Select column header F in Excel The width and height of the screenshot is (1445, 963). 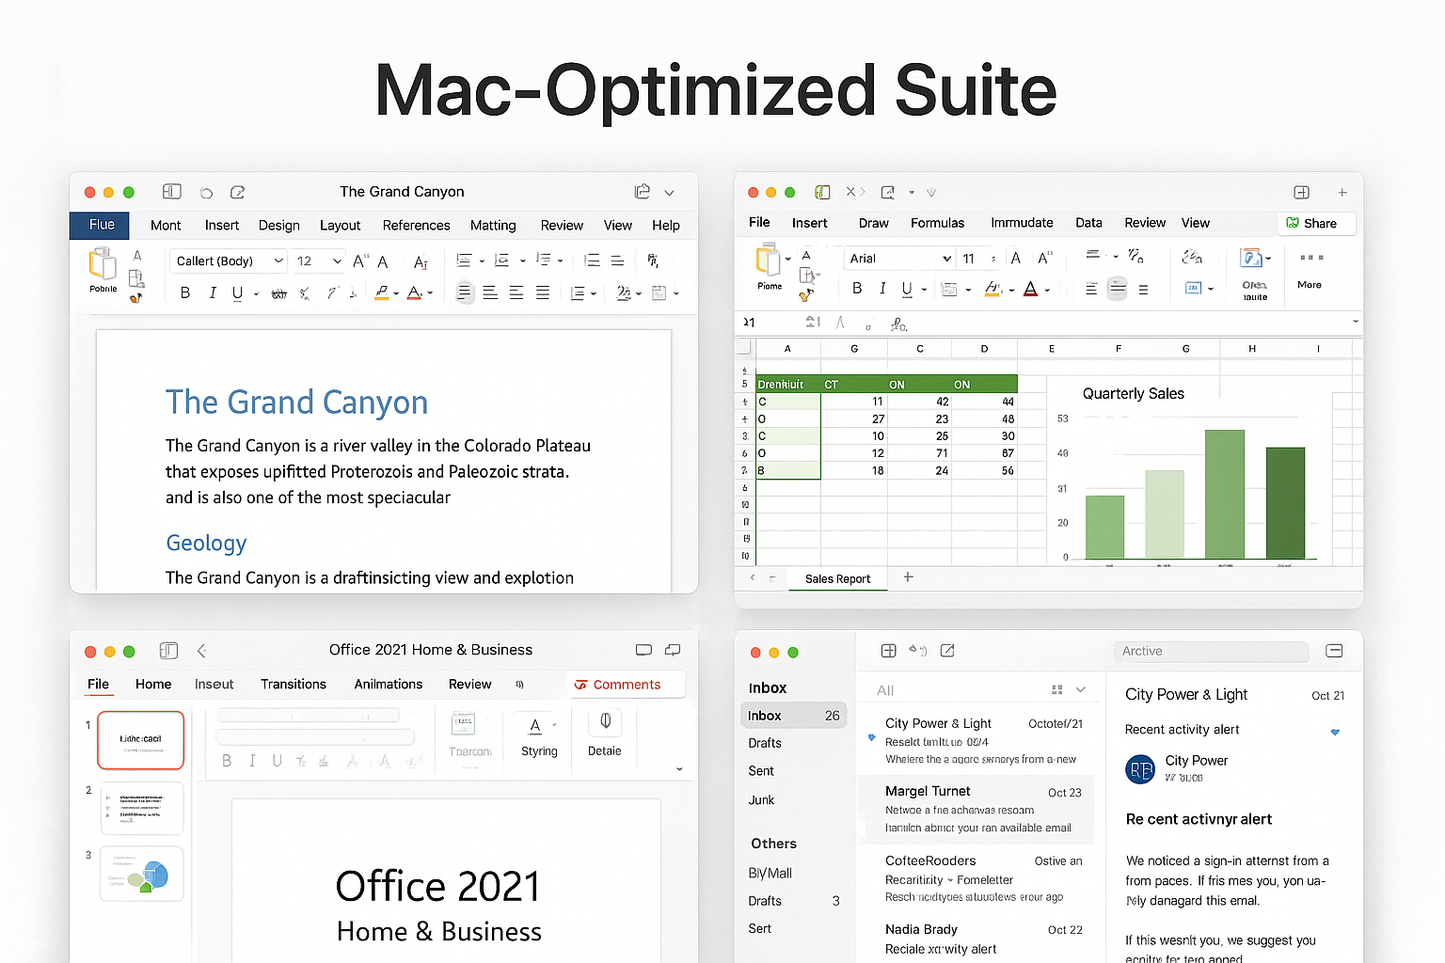[1118, 349]
